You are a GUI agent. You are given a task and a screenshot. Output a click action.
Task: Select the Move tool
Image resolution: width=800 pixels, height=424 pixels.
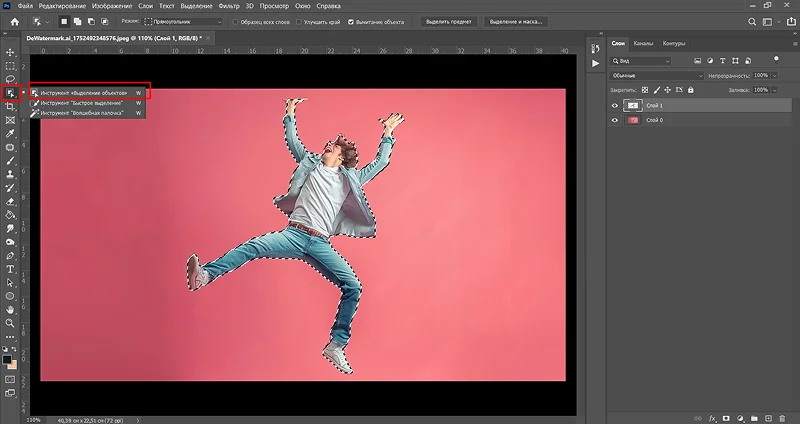point(10,52)
